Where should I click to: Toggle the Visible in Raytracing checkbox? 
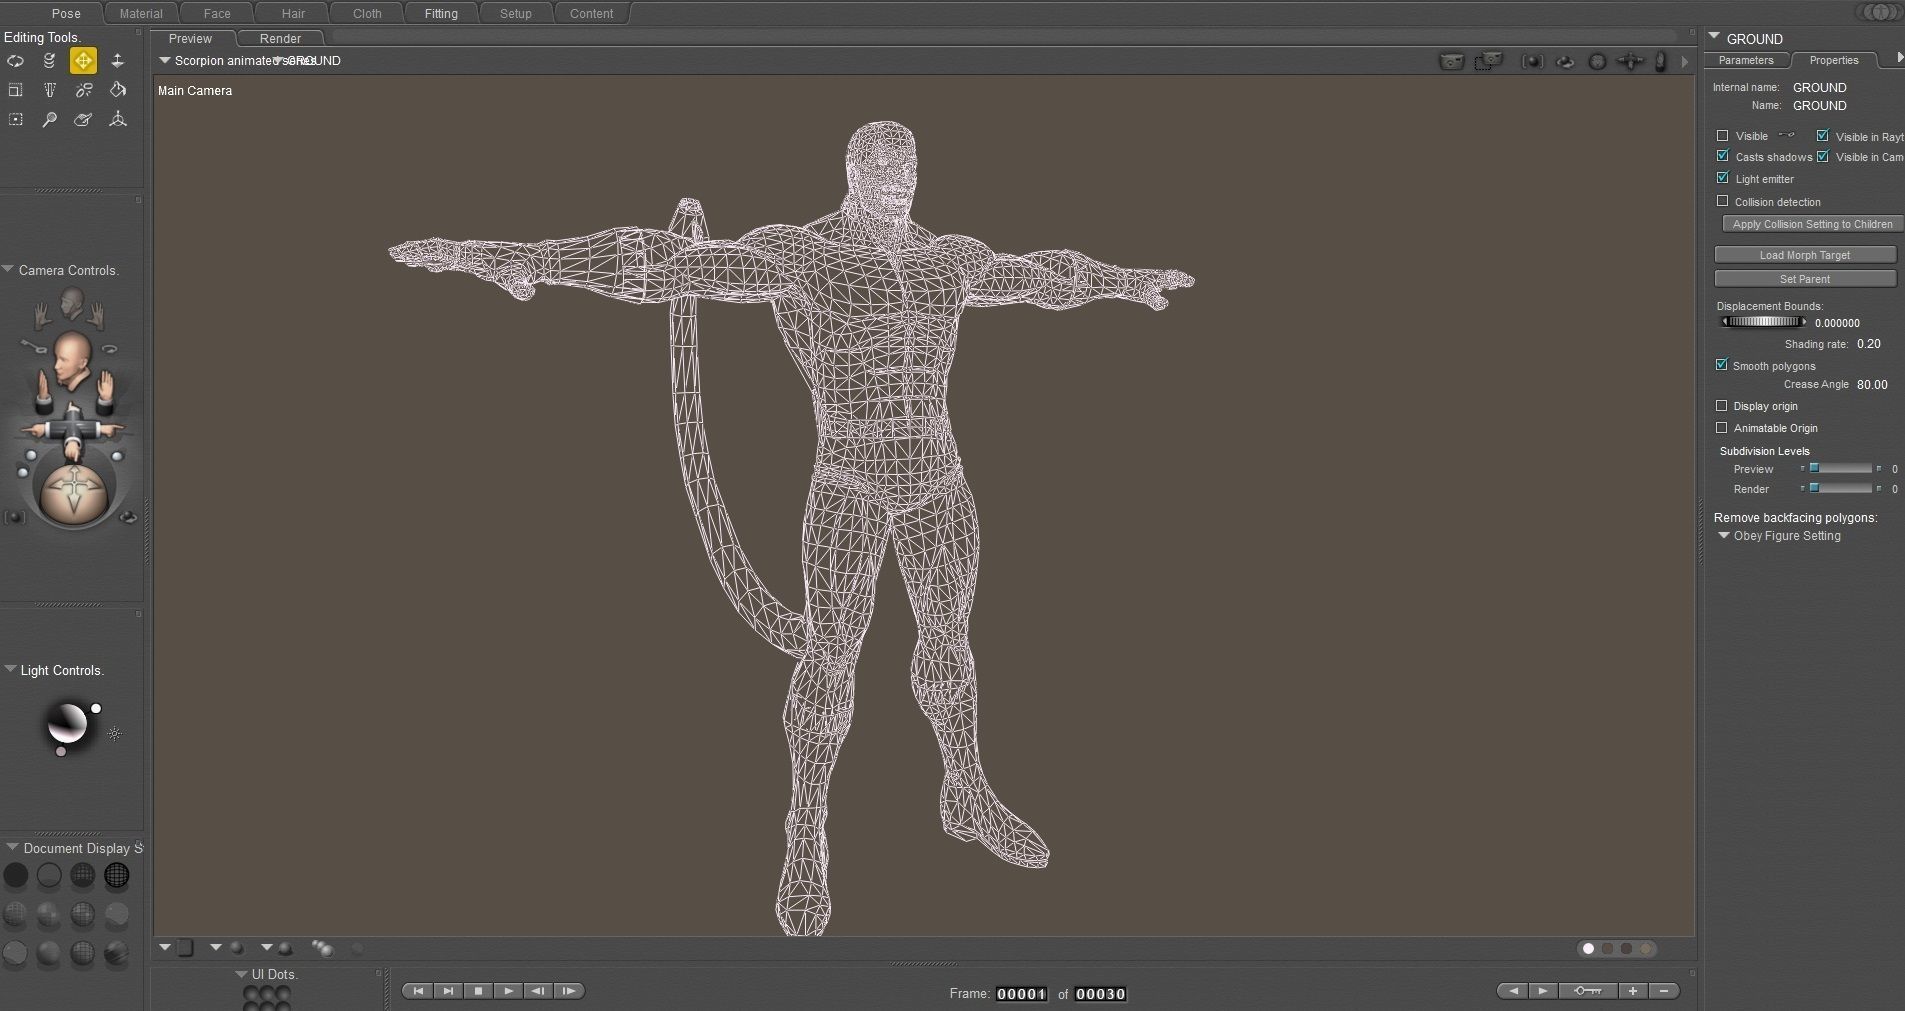(x=1822, y=136)
